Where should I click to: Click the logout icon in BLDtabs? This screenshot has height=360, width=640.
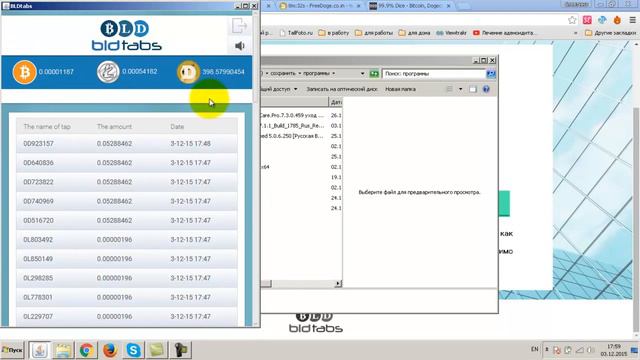pos(240,26)
